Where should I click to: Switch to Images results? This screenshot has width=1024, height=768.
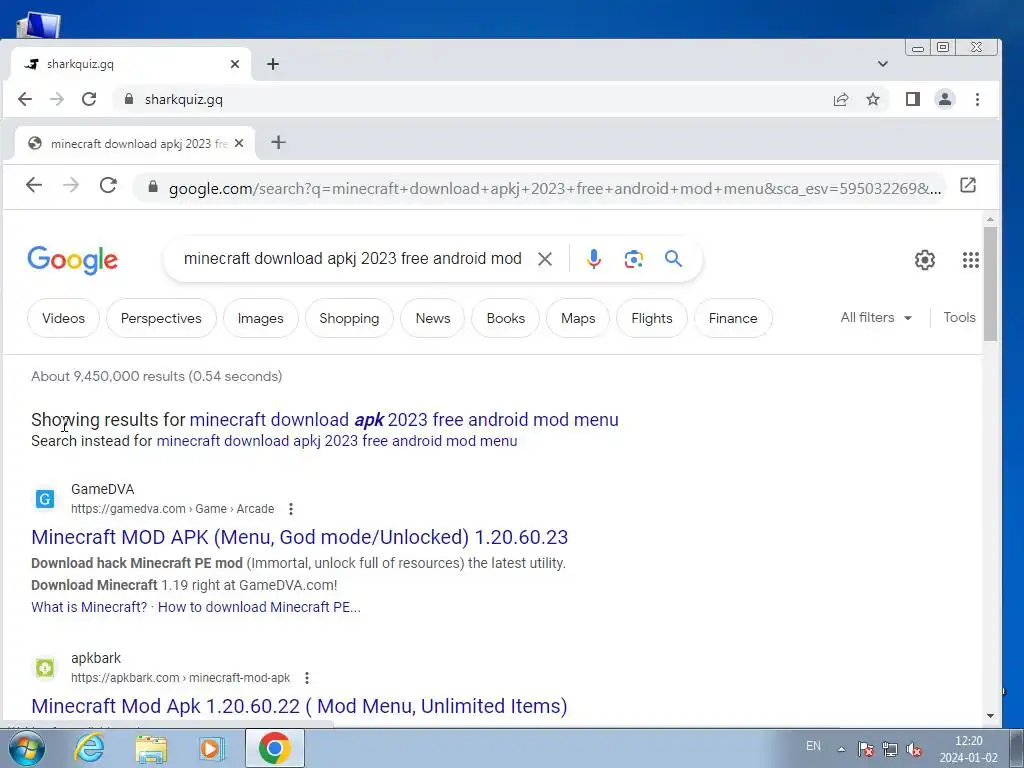click(x=261, y=318)
